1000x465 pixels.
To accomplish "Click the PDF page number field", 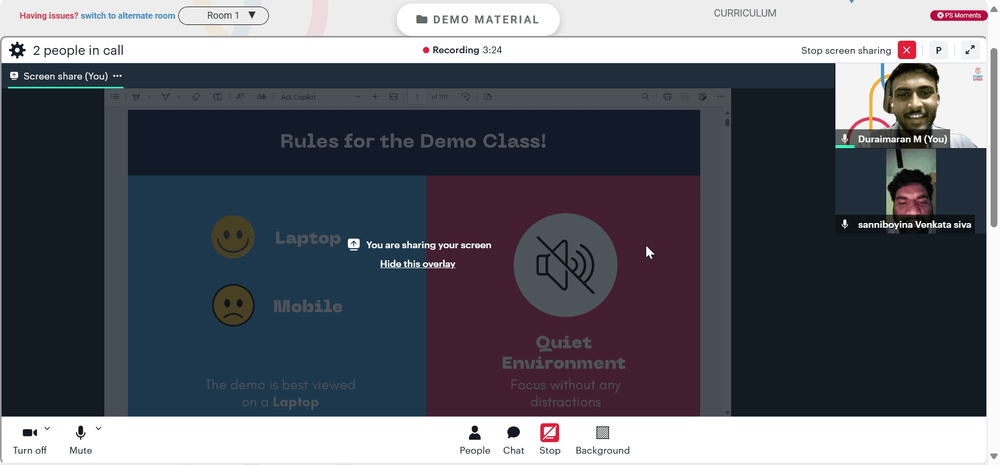I will click(417, 97).
